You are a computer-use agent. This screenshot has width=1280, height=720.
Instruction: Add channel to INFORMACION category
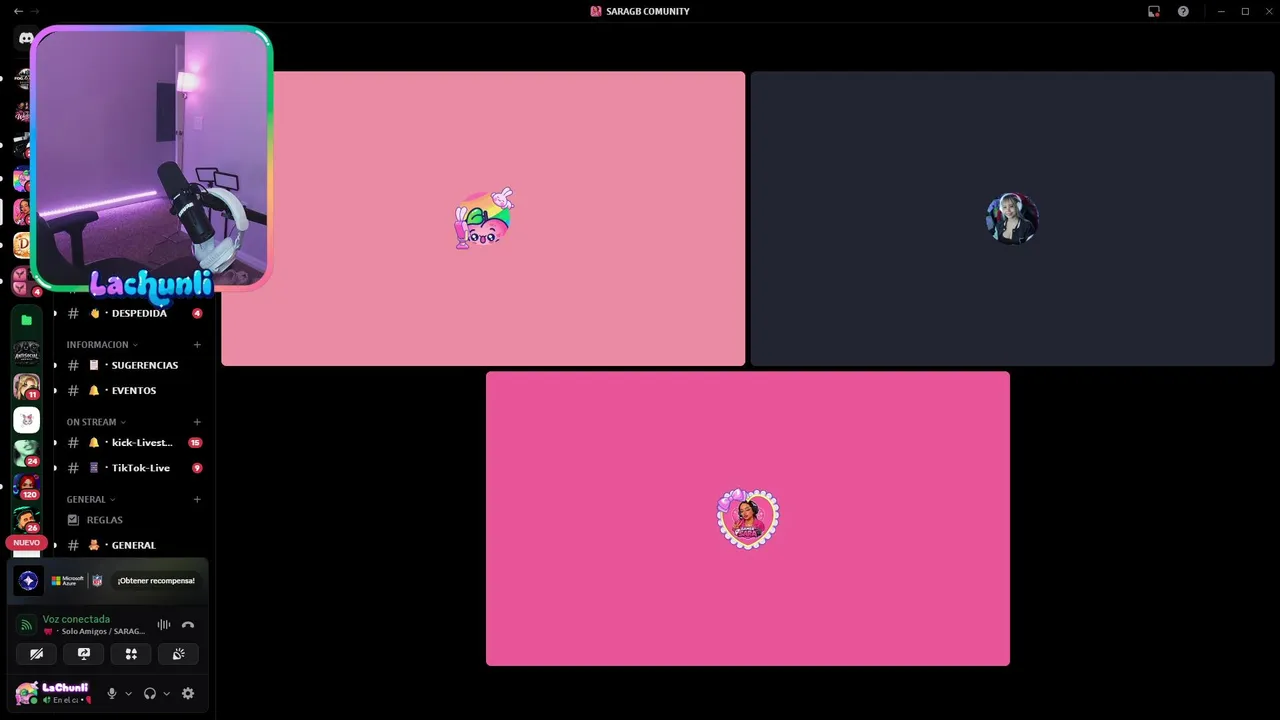(197, 344)
